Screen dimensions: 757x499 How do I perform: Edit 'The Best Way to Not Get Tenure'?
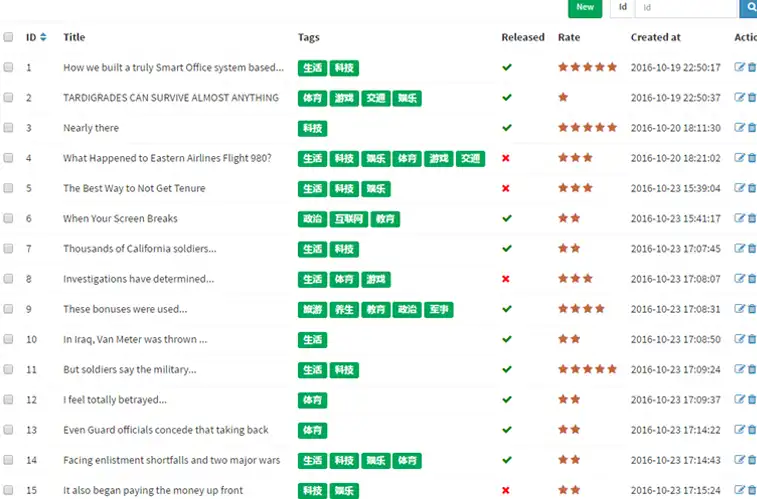pos(740,188)
